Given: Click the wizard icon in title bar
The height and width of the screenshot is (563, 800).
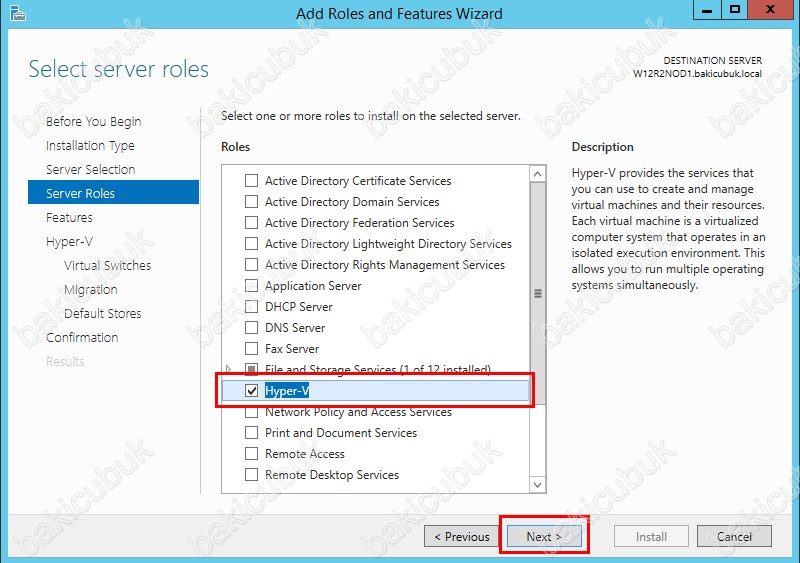Looking at the screenshot, I should click(x=18, y=13).
